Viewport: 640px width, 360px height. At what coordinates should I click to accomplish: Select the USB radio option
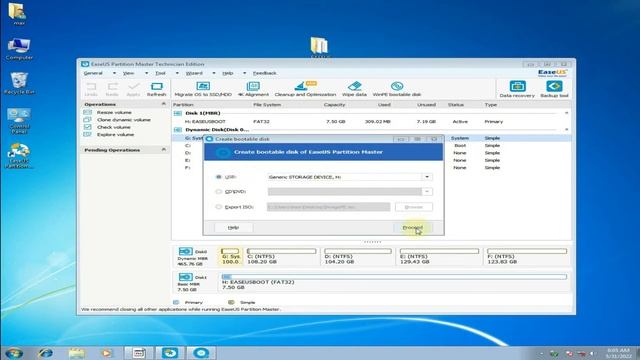coord(218,177)
